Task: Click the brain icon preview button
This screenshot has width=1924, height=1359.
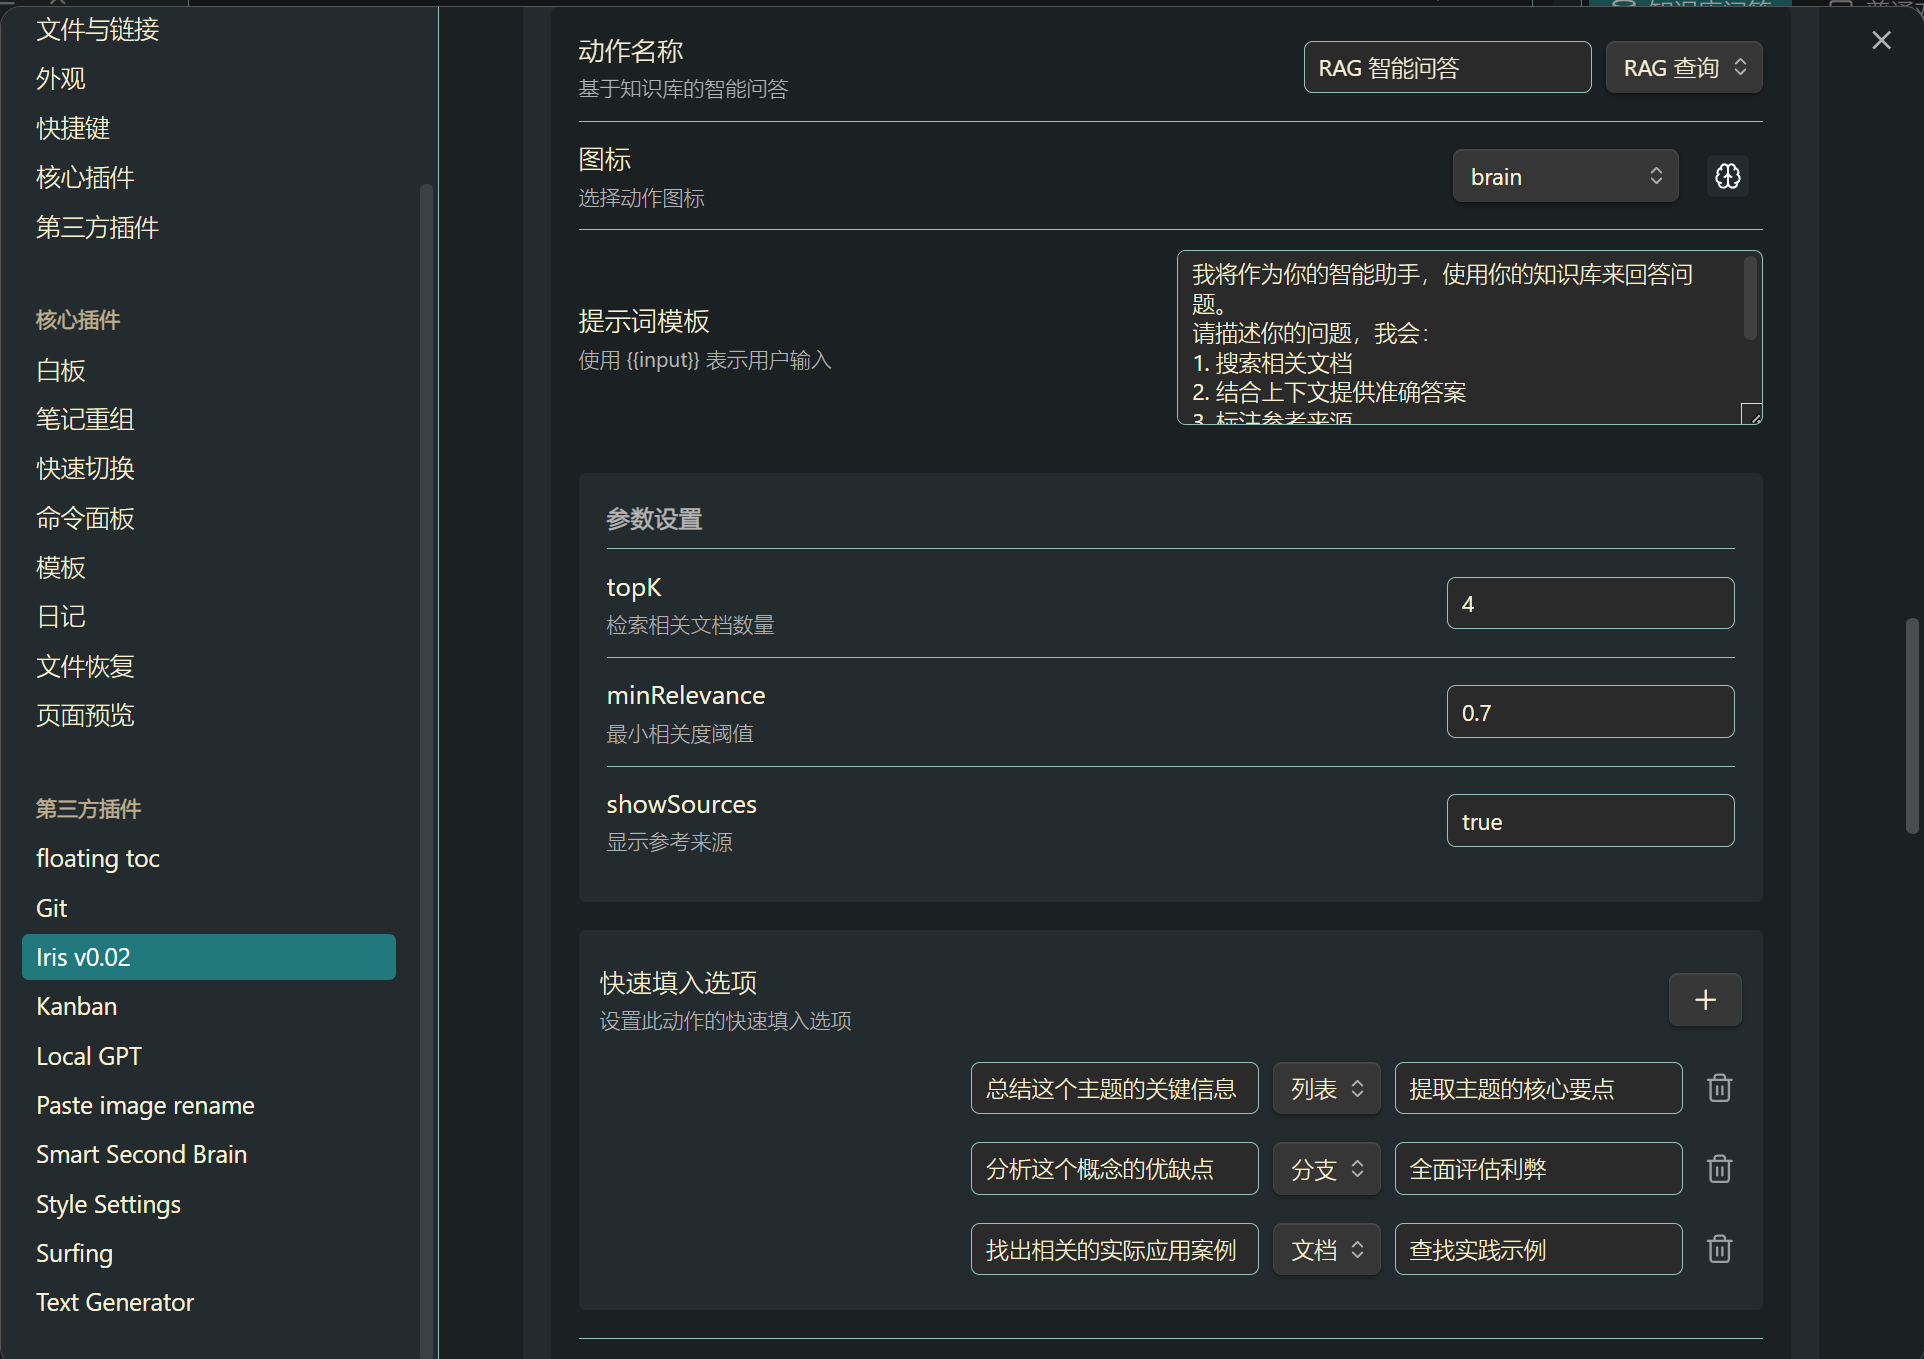Action: pyautogui.click(x=1727, y=176)
